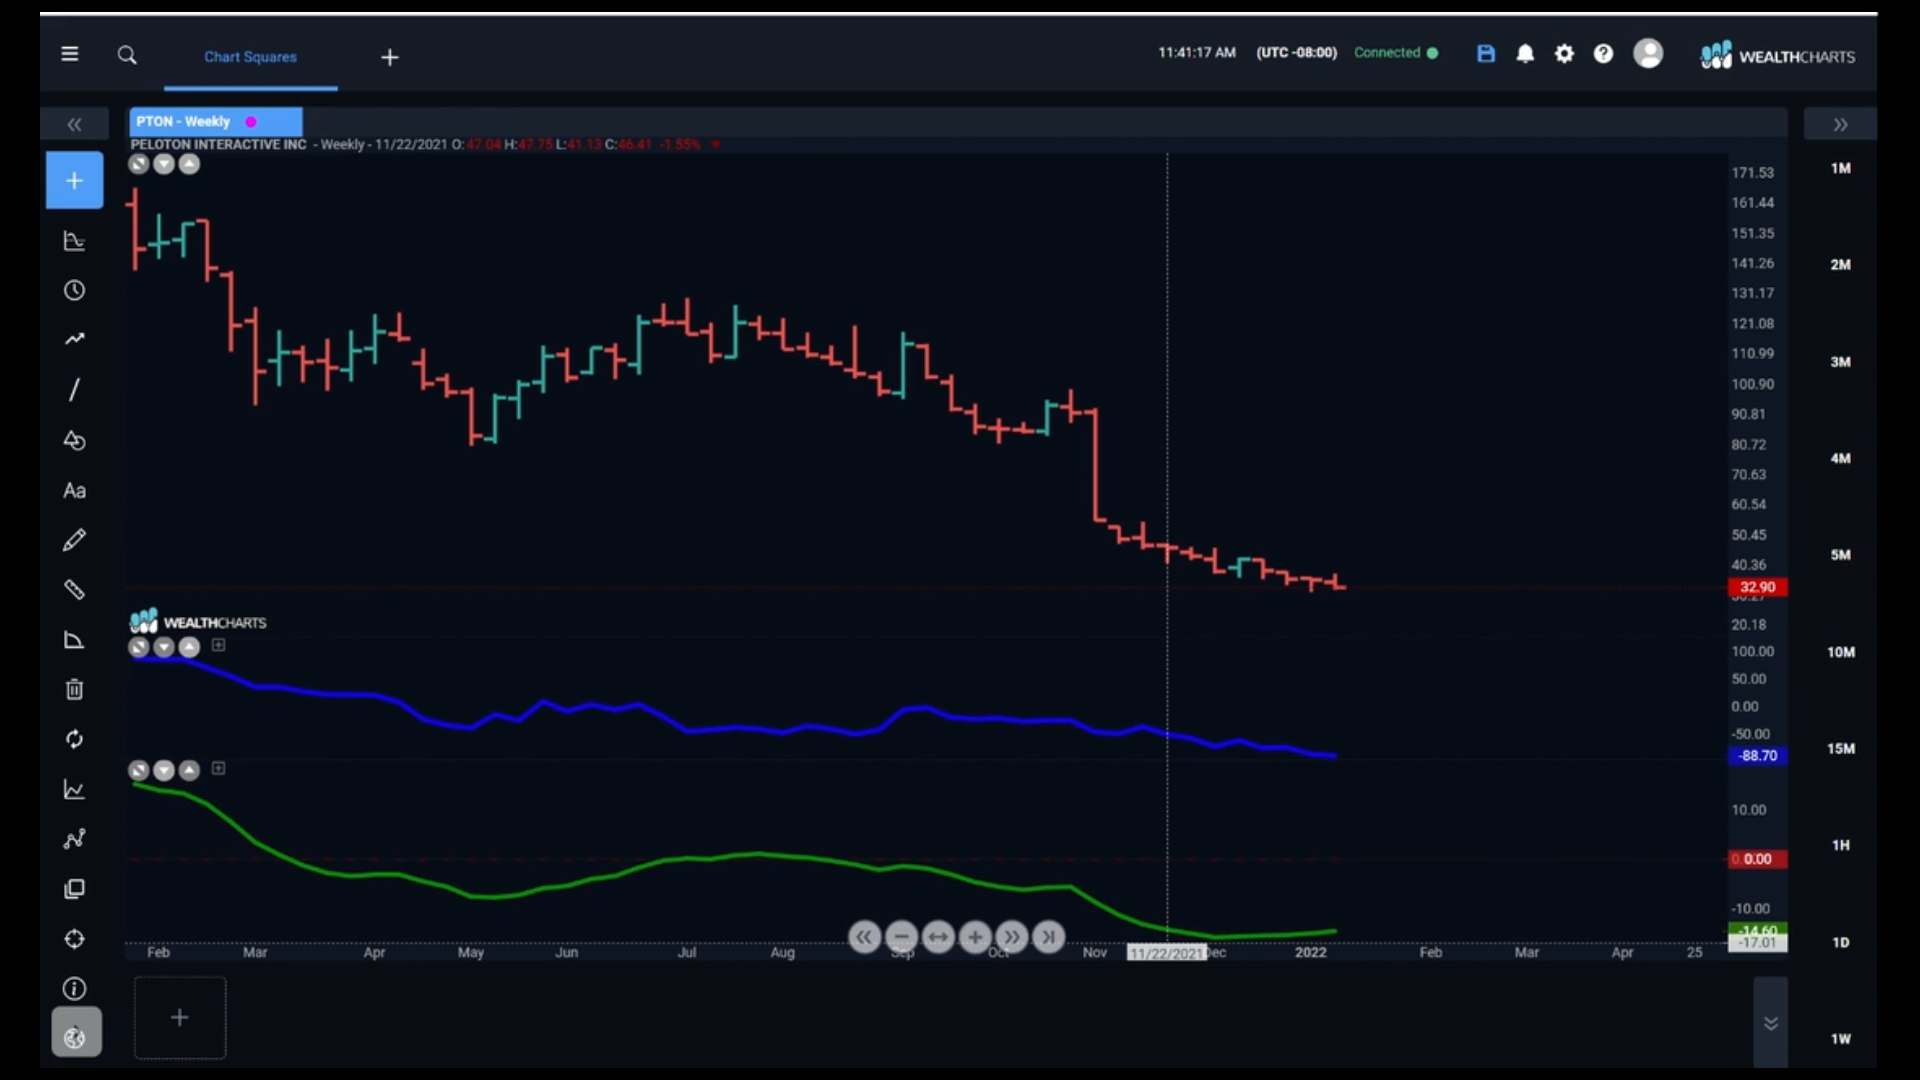Select the ruler measure tool

pos(74,590)
